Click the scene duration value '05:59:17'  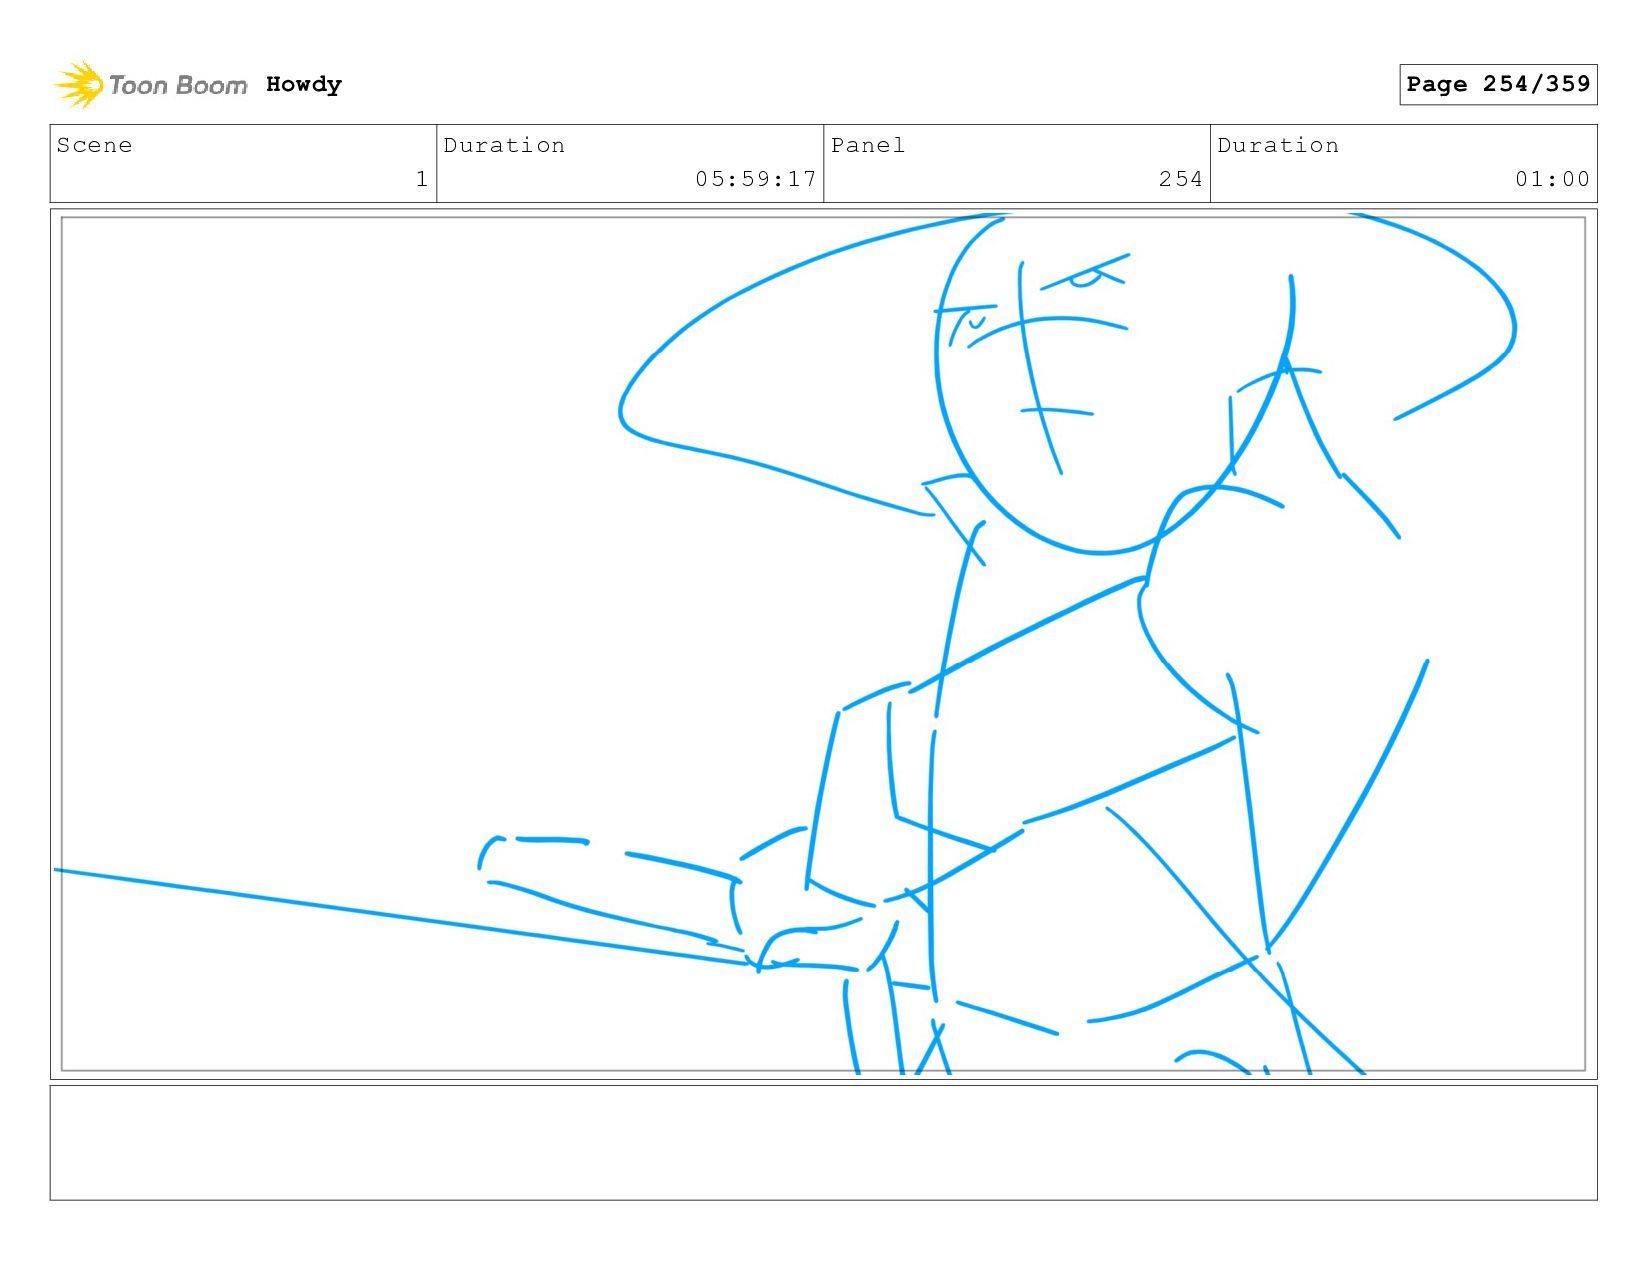pyautogui.click(x=756, y=179)
